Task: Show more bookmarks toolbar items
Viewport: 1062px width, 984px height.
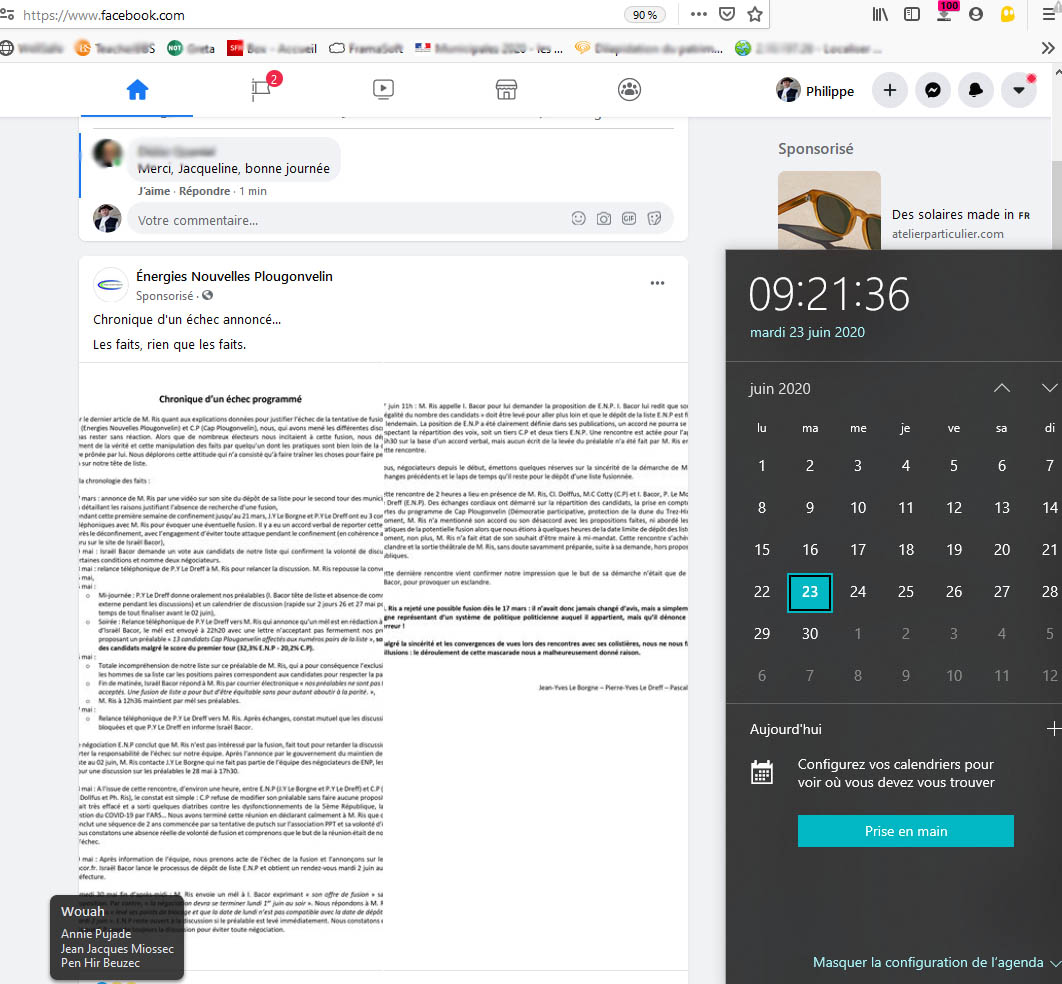Action: click(1048, 48)
